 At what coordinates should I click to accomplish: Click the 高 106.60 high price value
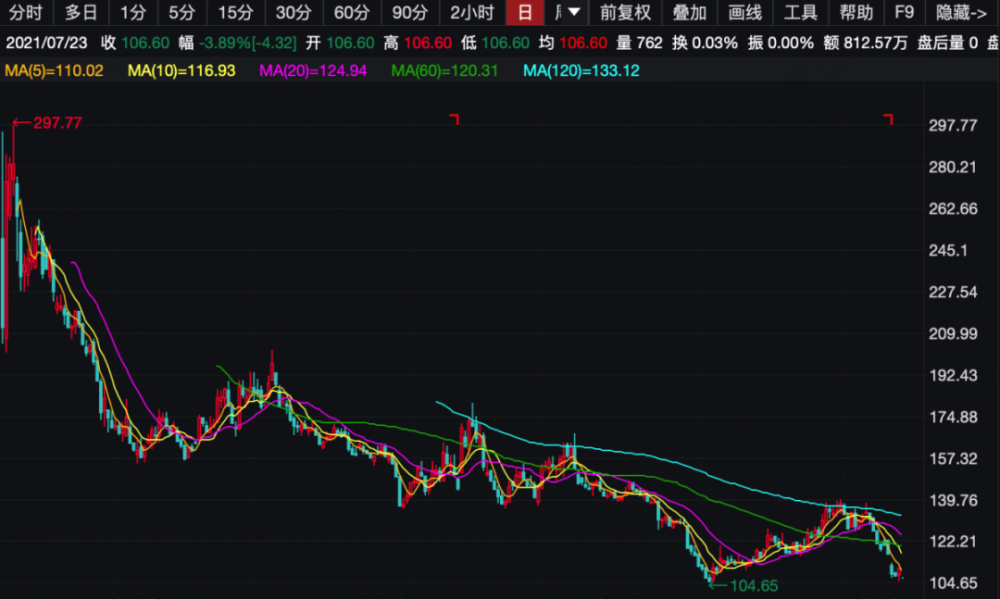[x=418, y=43]
